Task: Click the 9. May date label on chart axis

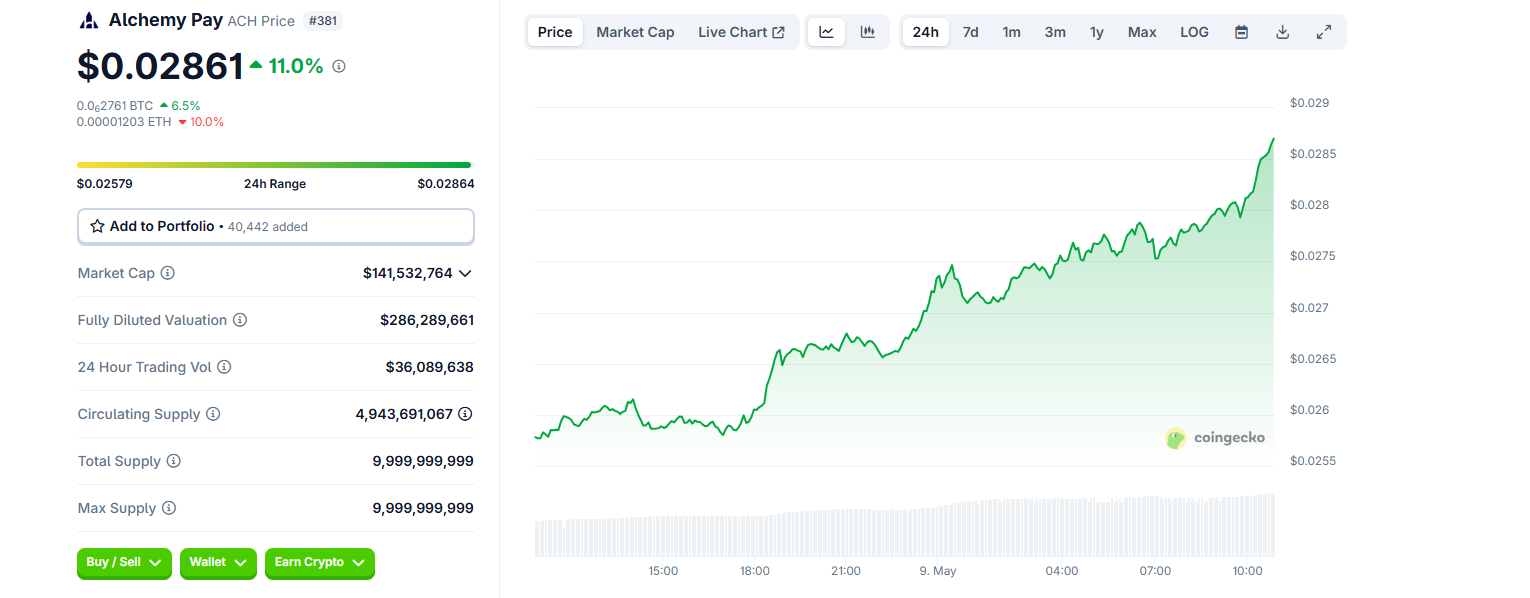Action: [938, 571]
